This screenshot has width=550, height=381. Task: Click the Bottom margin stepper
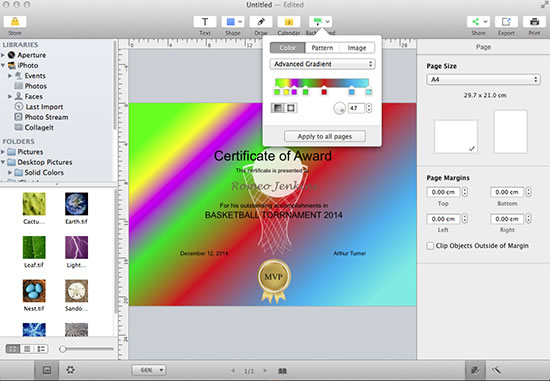click(528, 192)
